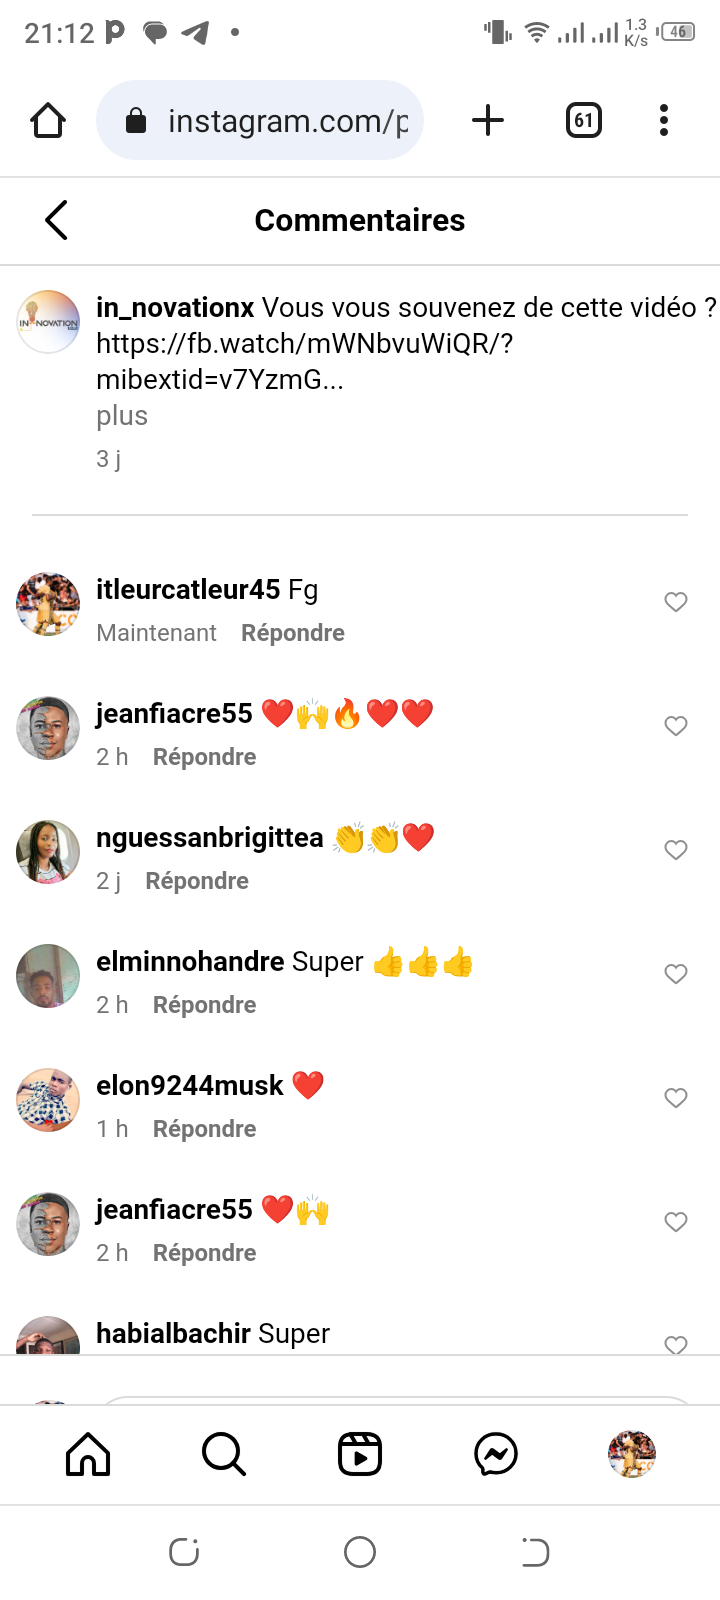Viewport: 720px width, 1600px height.
Task: Open the Reels tab
Action: [x=360, y=1454]
